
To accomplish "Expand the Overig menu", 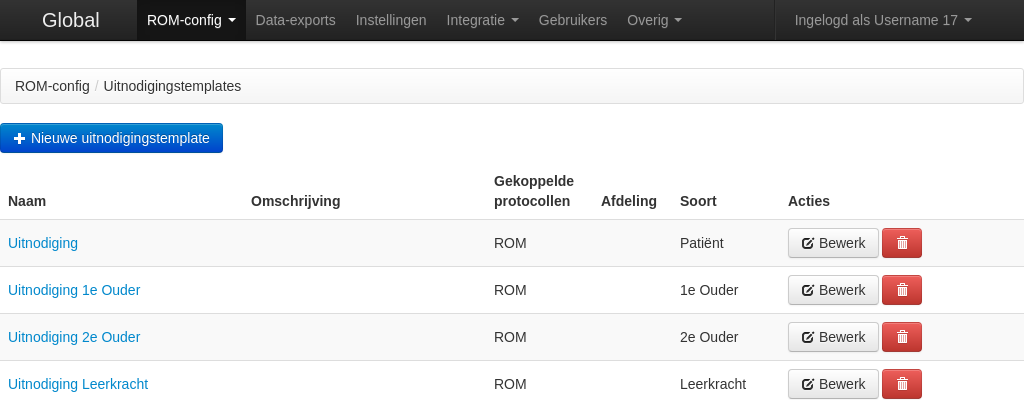I will (x=654, y=20).
